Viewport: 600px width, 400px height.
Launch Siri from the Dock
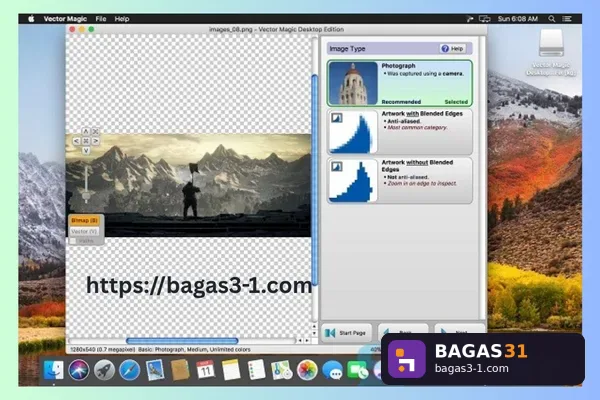(79, 370)
